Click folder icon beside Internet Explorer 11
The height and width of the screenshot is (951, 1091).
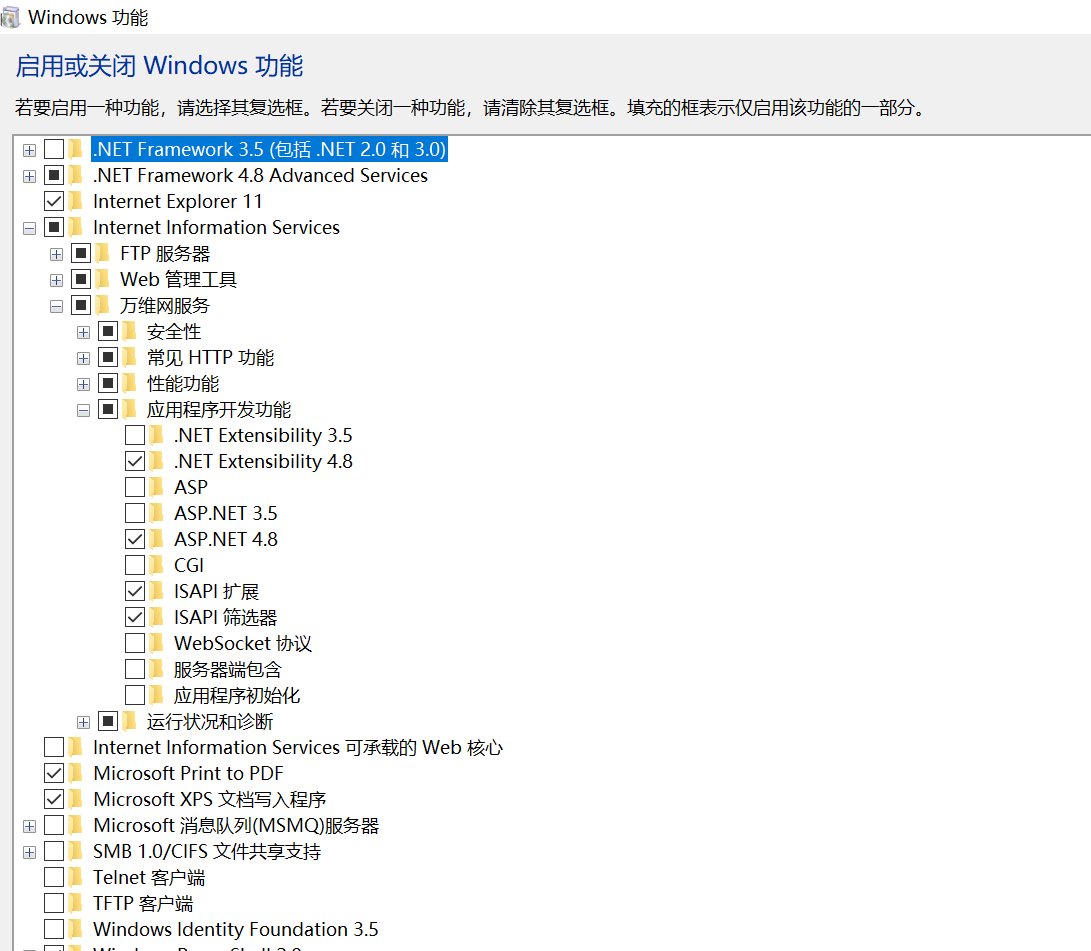(77, 201)
